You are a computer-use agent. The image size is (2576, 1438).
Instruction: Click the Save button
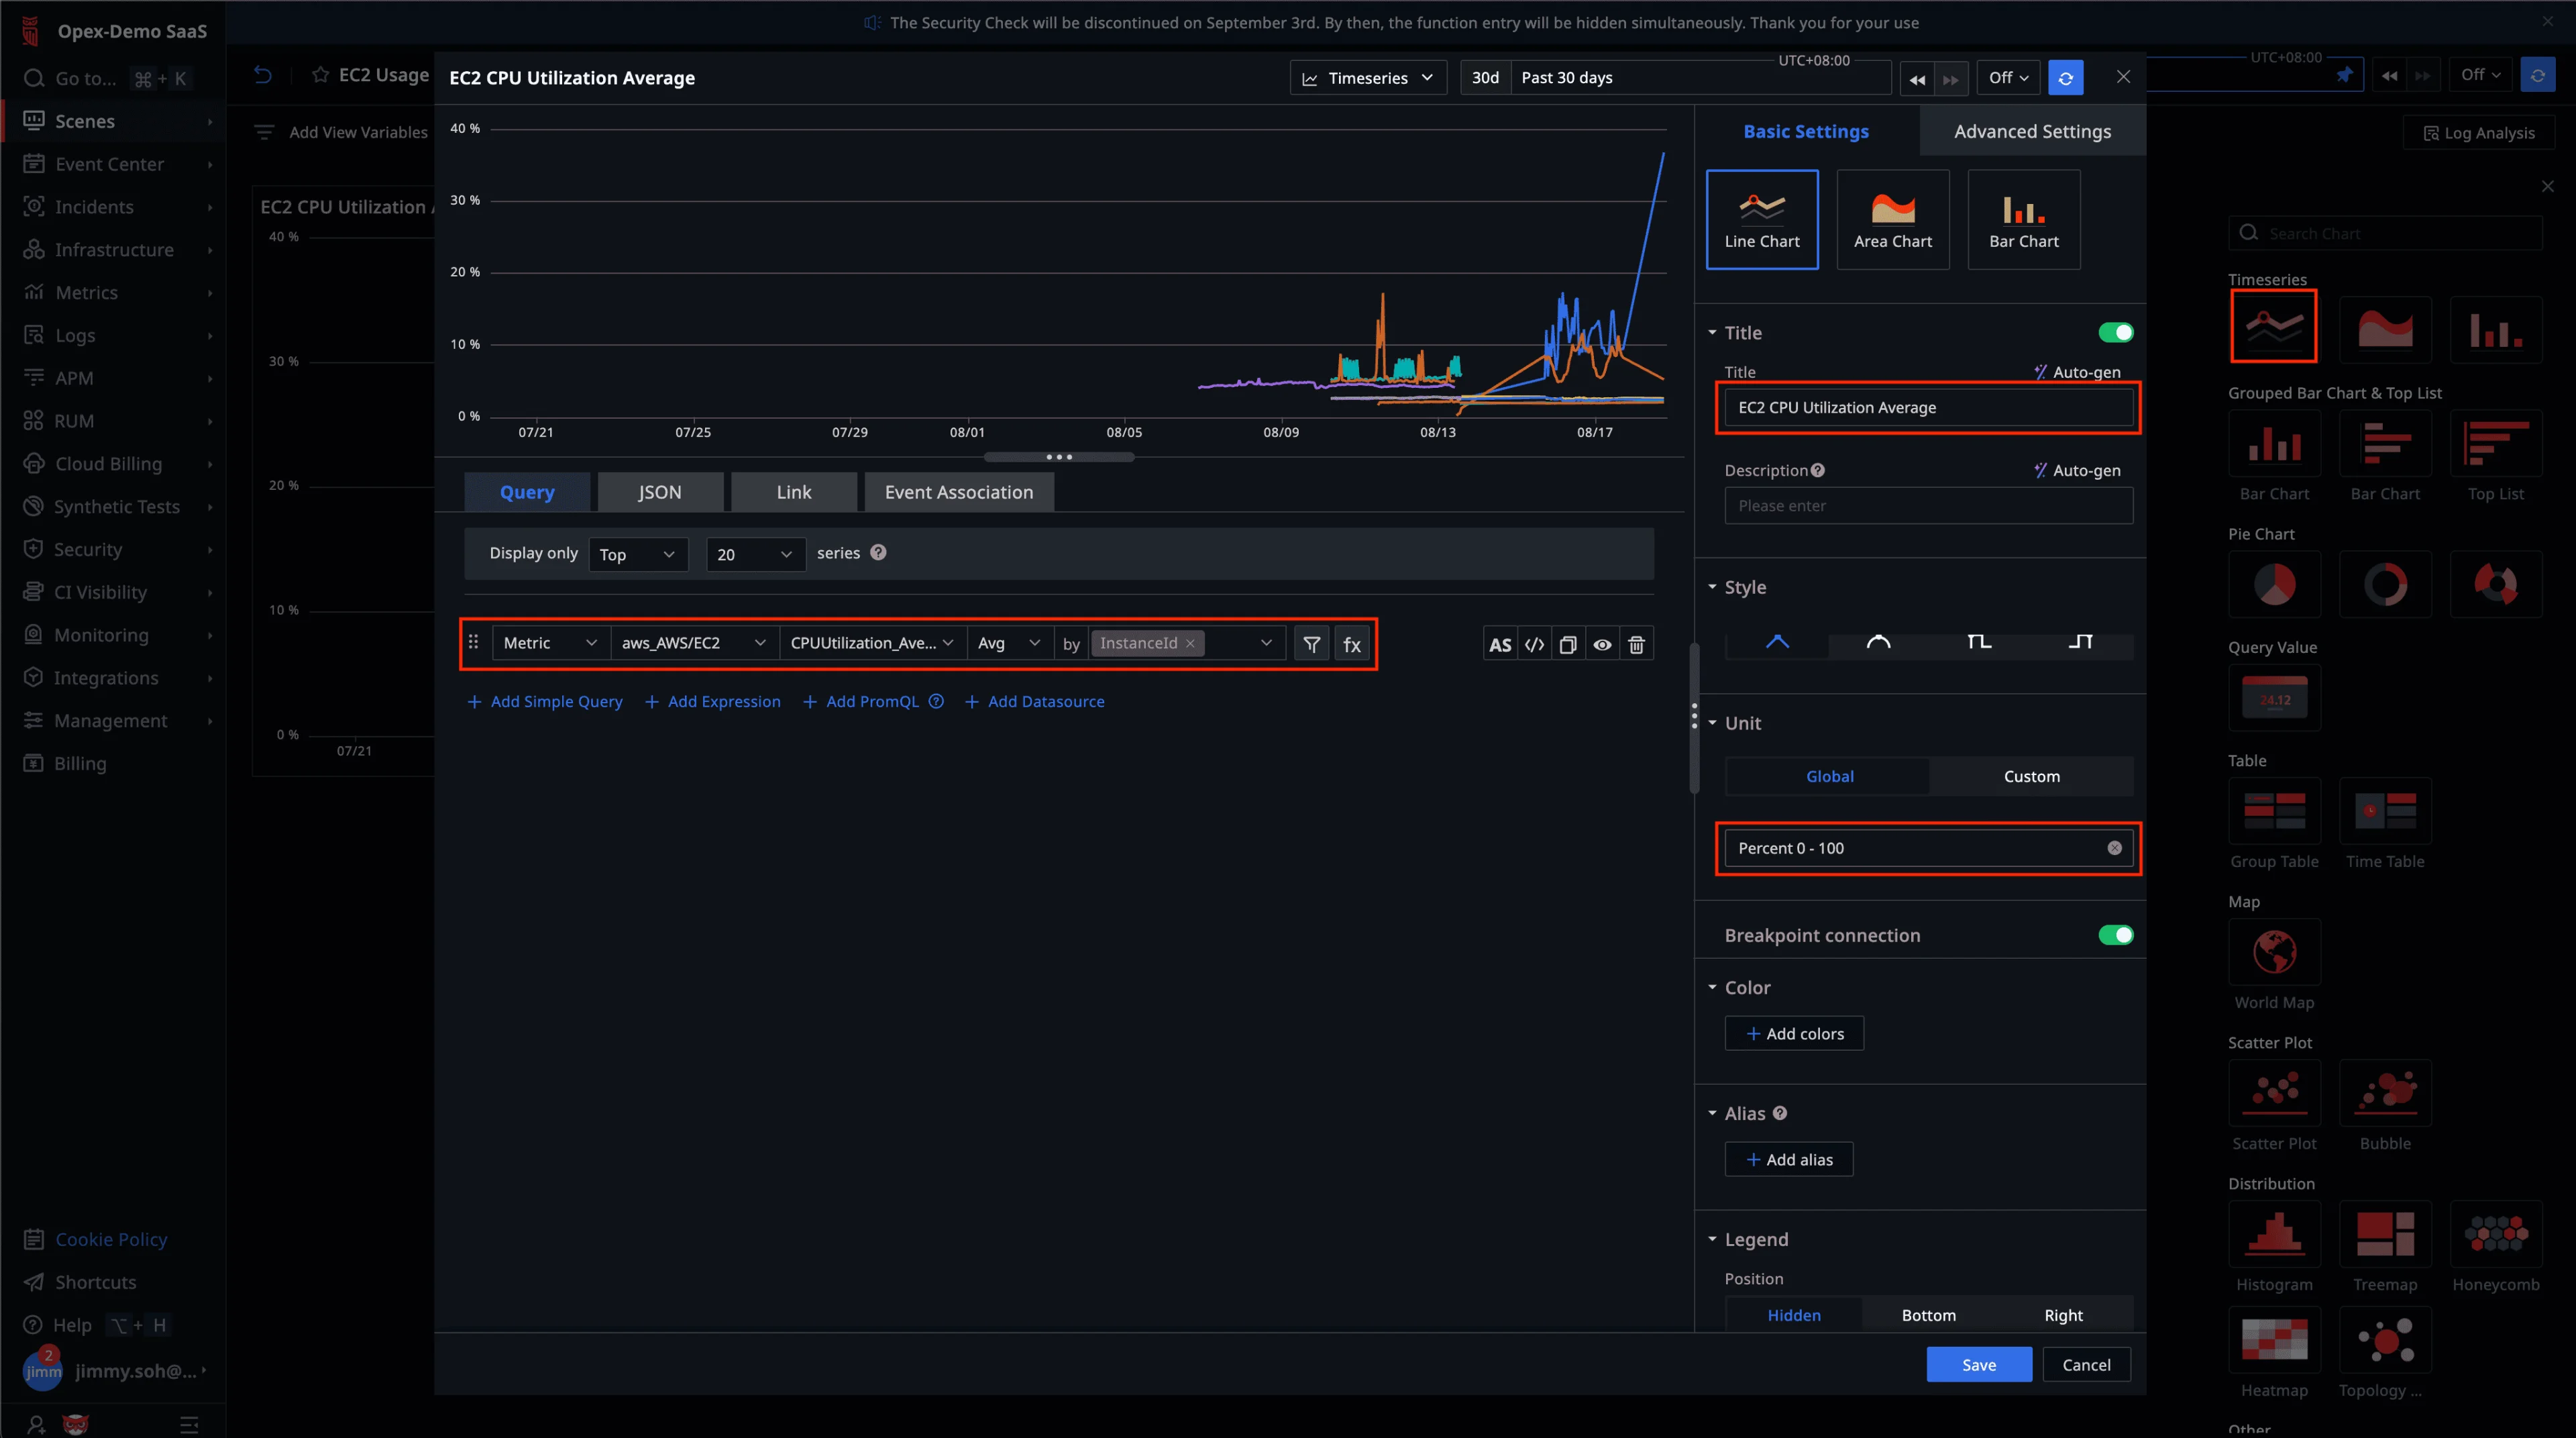(x=1978, y=1364)
